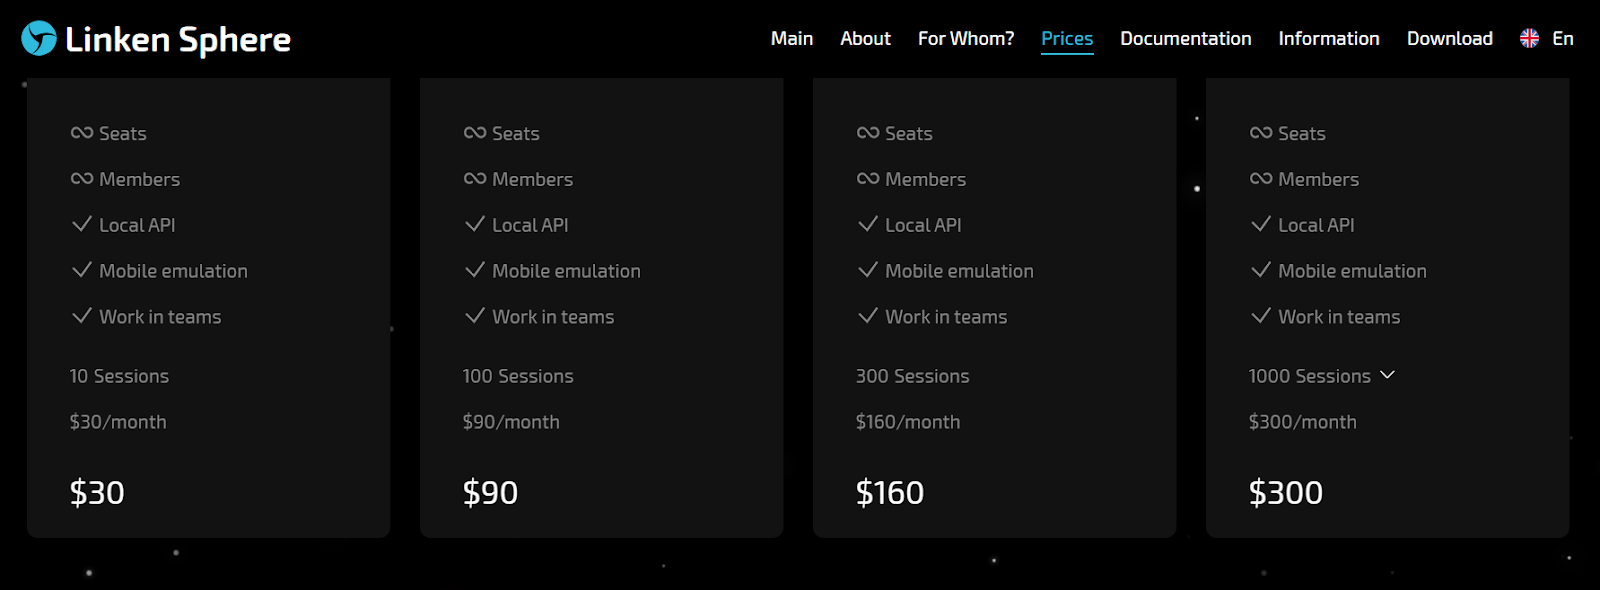Select the 1000 Sessions text option

tap(1309, 376)
